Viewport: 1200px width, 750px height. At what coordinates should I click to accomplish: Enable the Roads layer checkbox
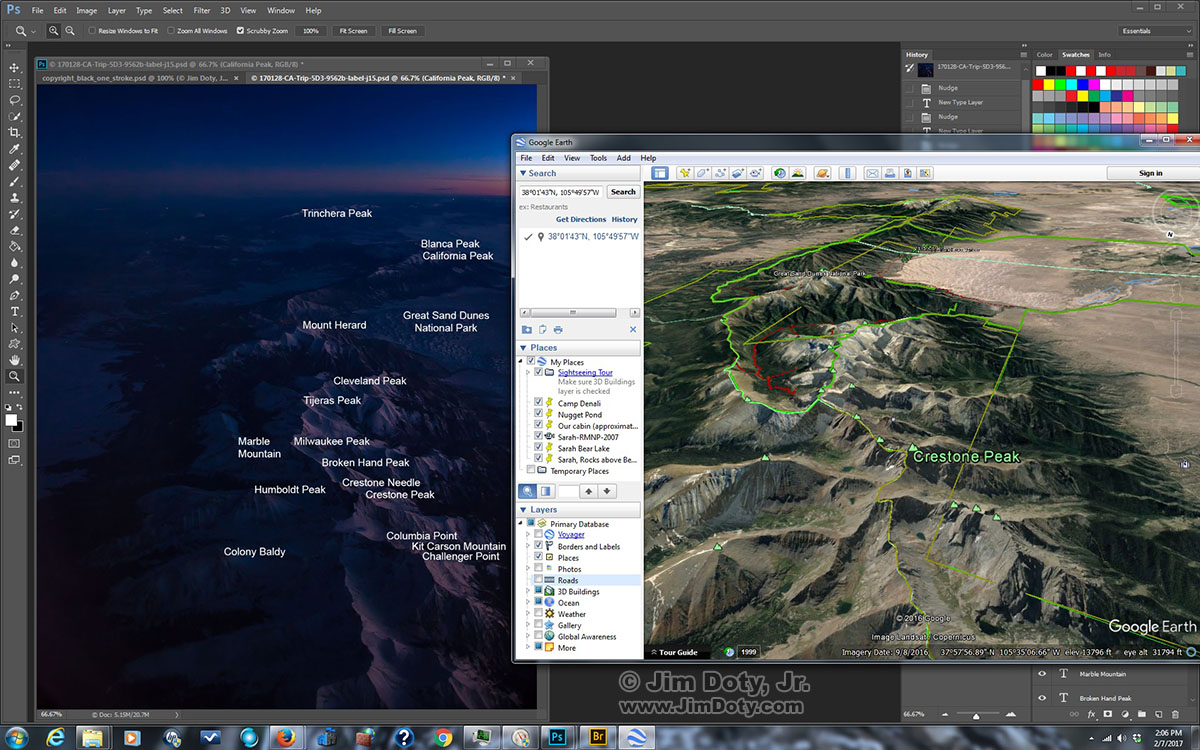[x=539, y=580]
